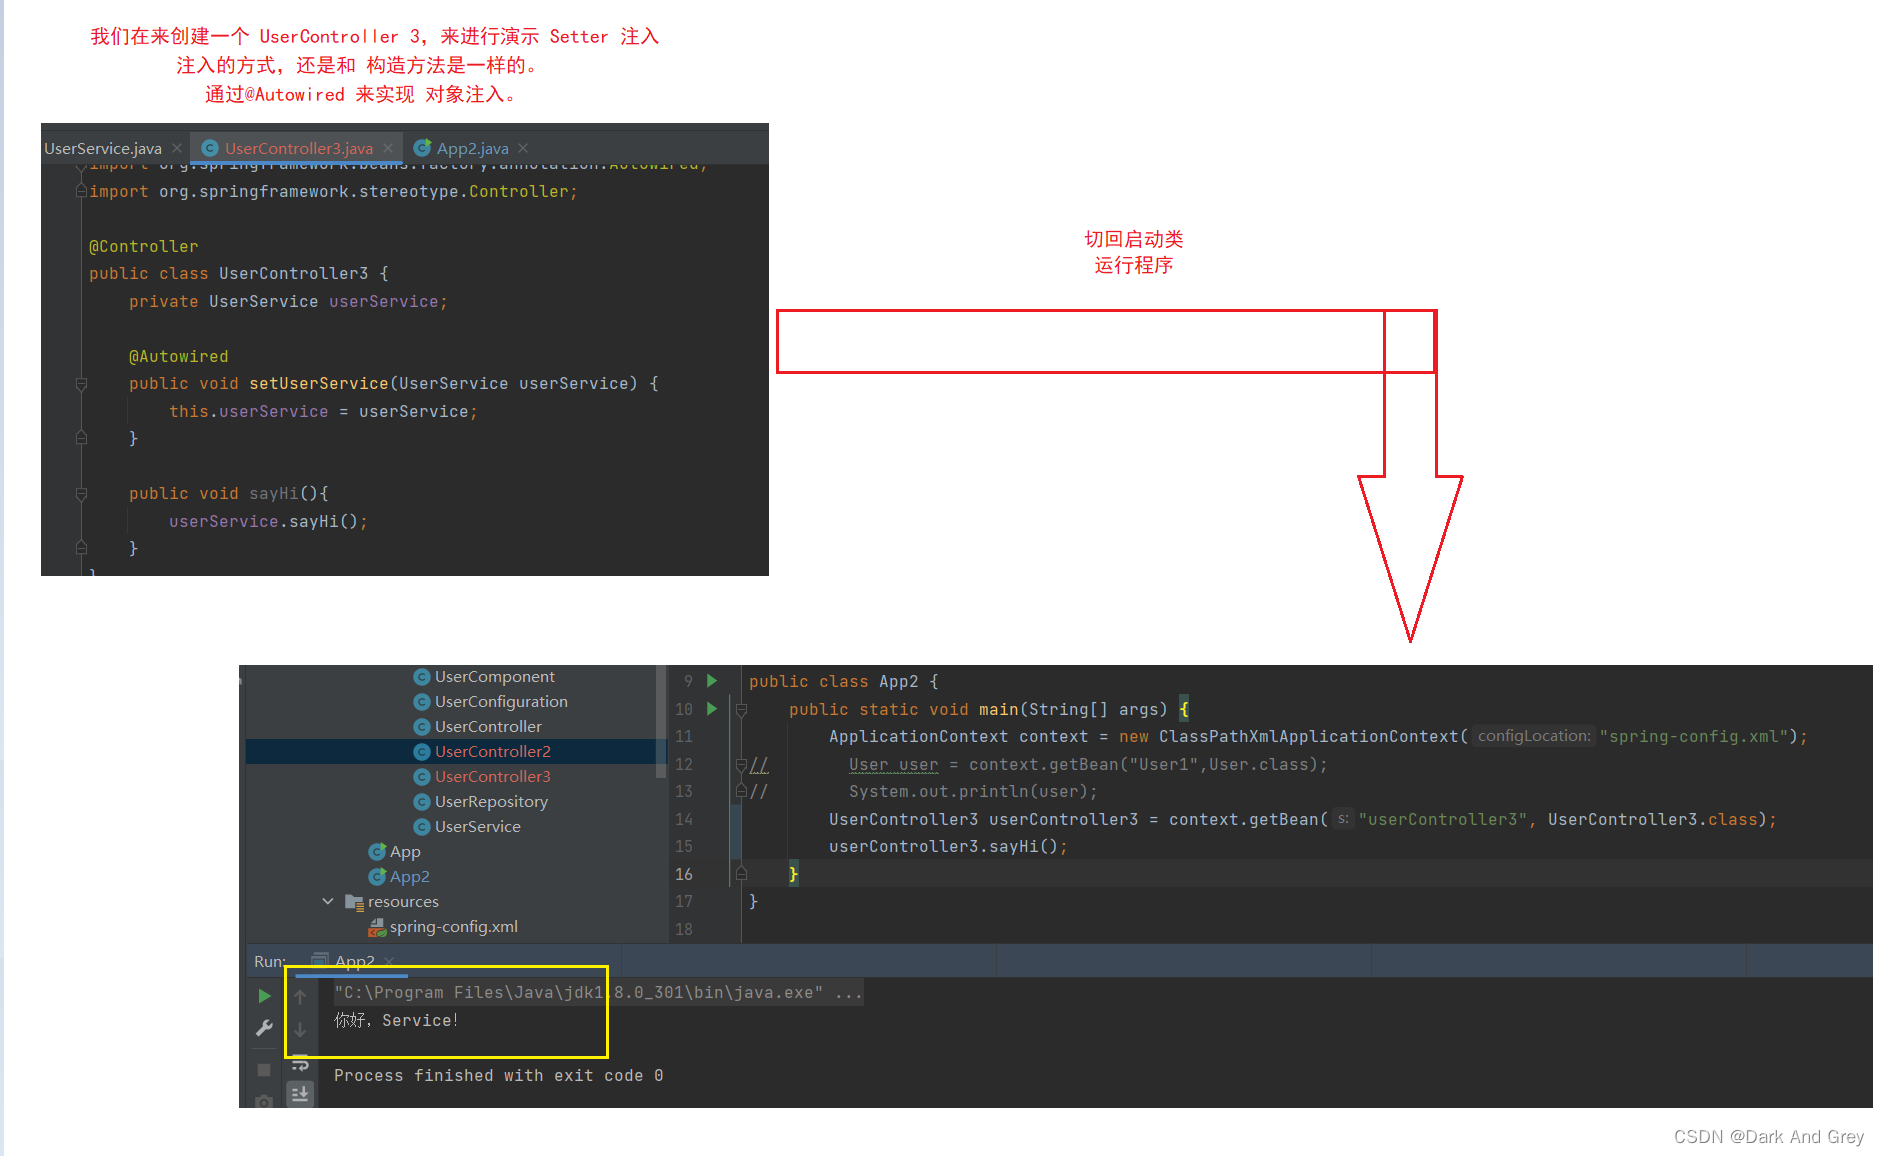Switch to App2.java editor tab
1880x1156 pixels.
pyautogui.click(x=472, y=148)
